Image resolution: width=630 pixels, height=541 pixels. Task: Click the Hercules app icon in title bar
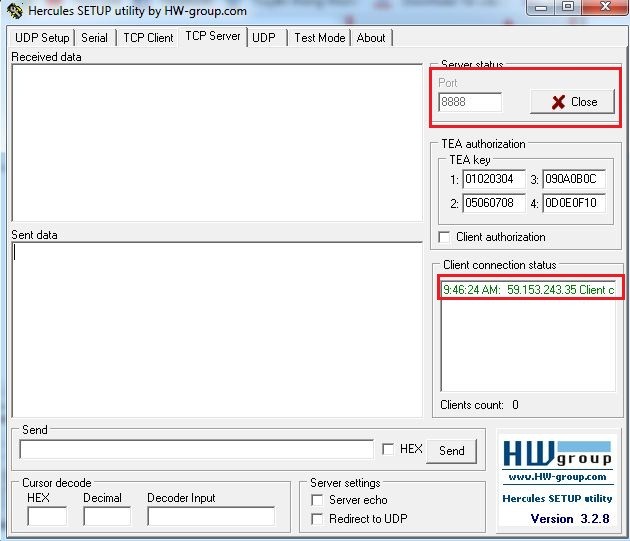click(15, 11)
